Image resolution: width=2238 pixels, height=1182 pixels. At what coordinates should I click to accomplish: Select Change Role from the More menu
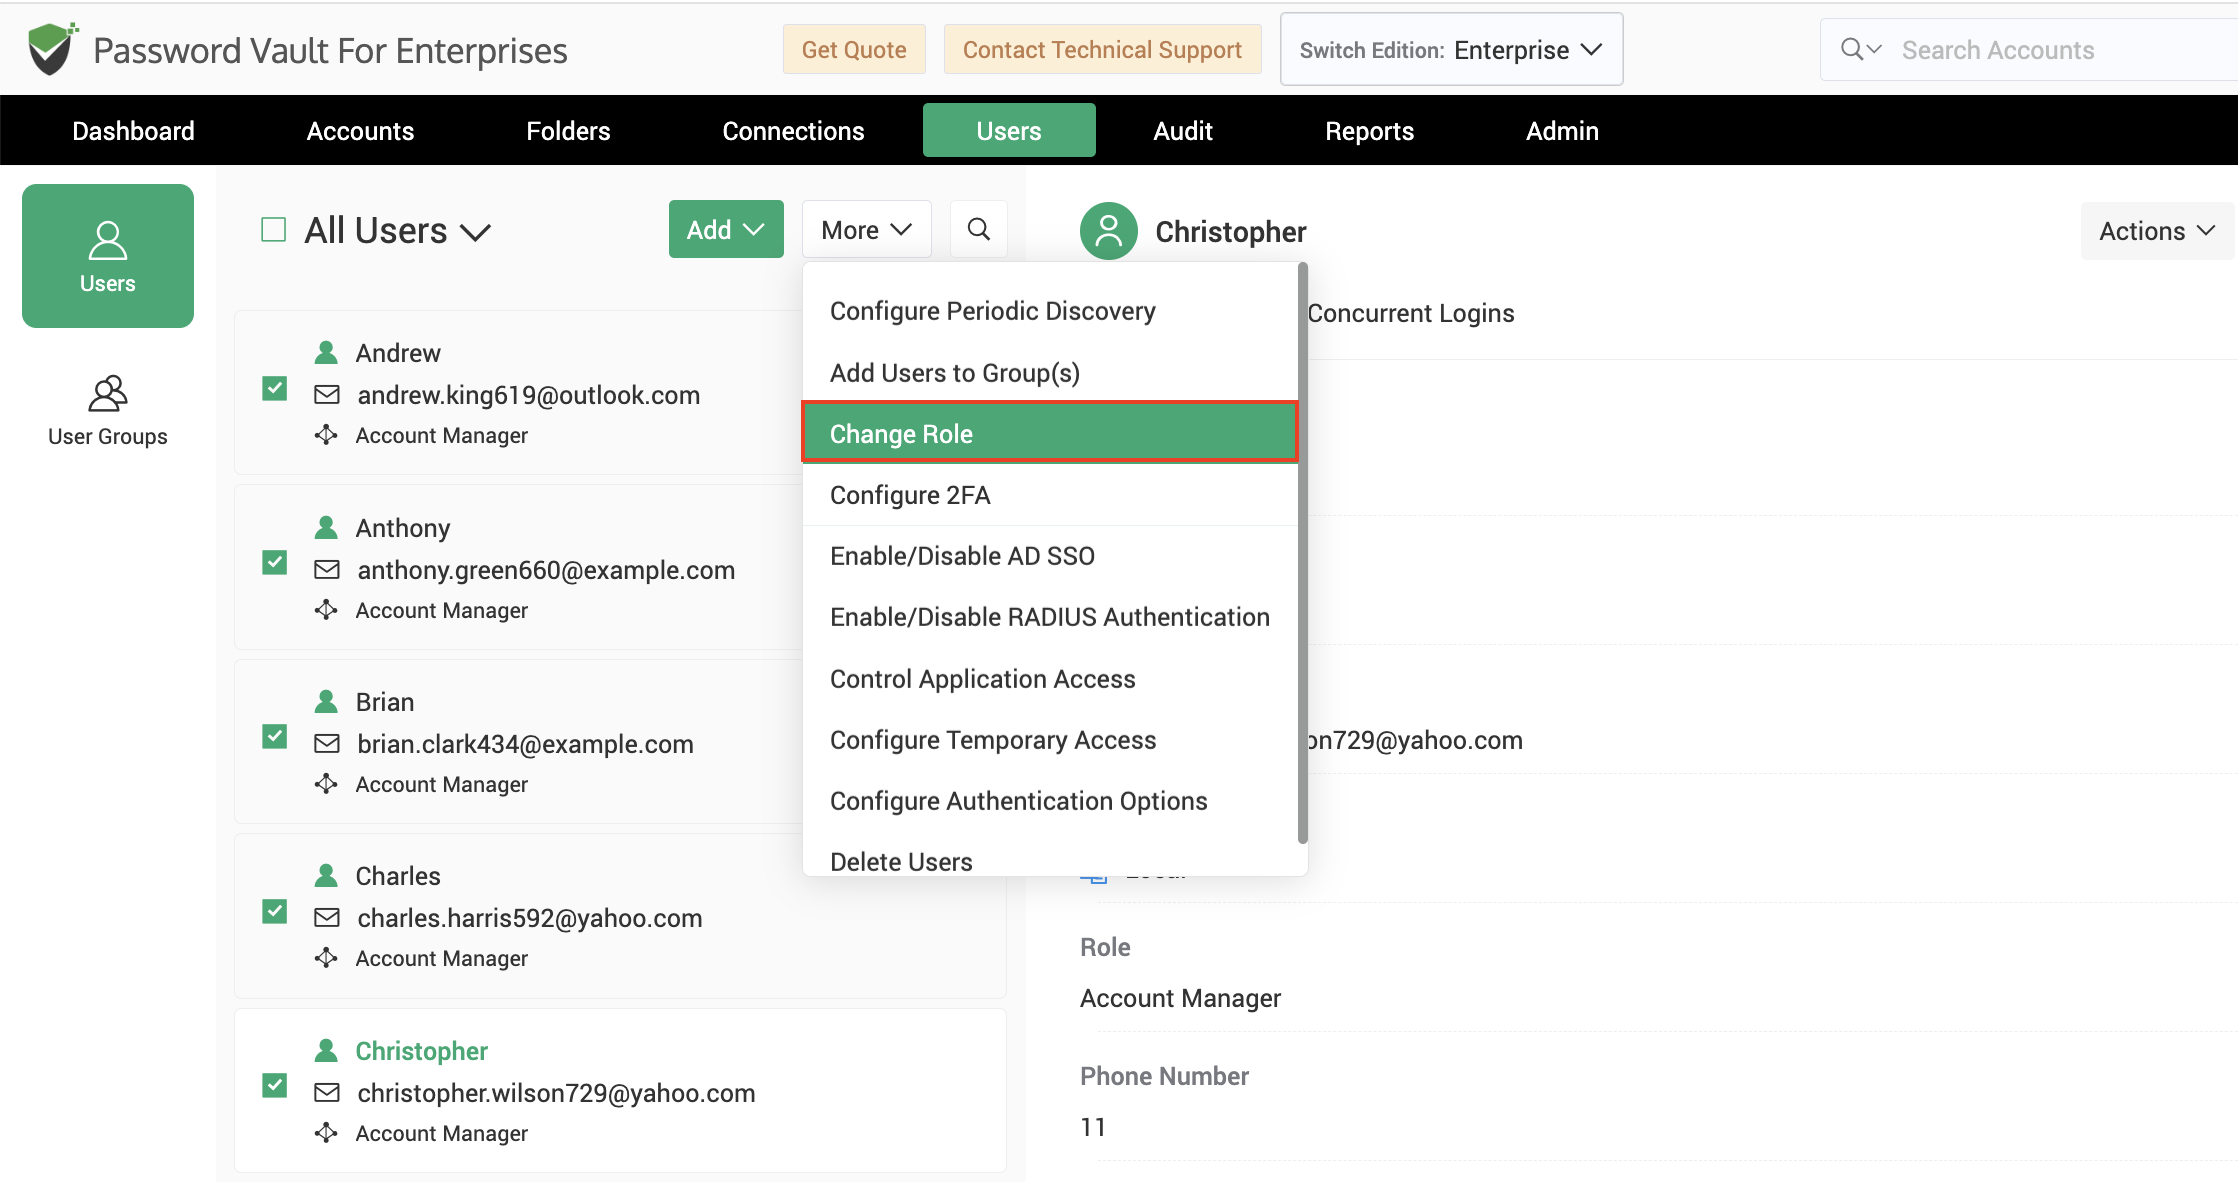(1050, 433)
